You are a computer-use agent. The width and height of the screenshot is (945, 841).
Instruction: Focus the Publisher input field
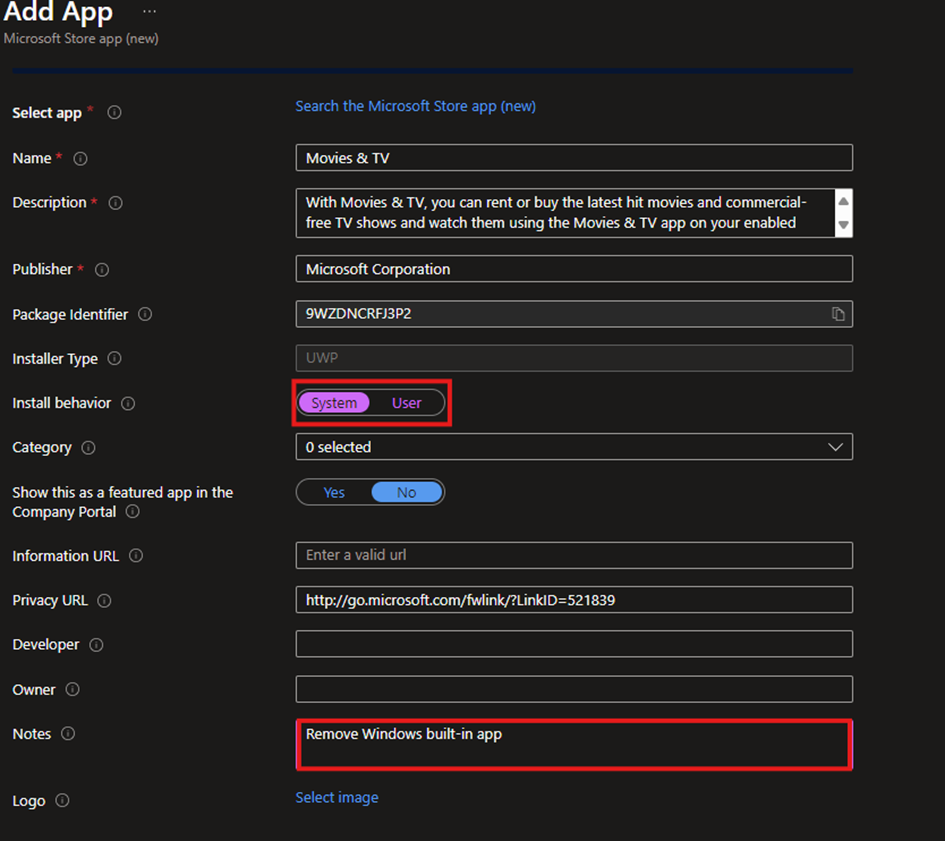574,269
